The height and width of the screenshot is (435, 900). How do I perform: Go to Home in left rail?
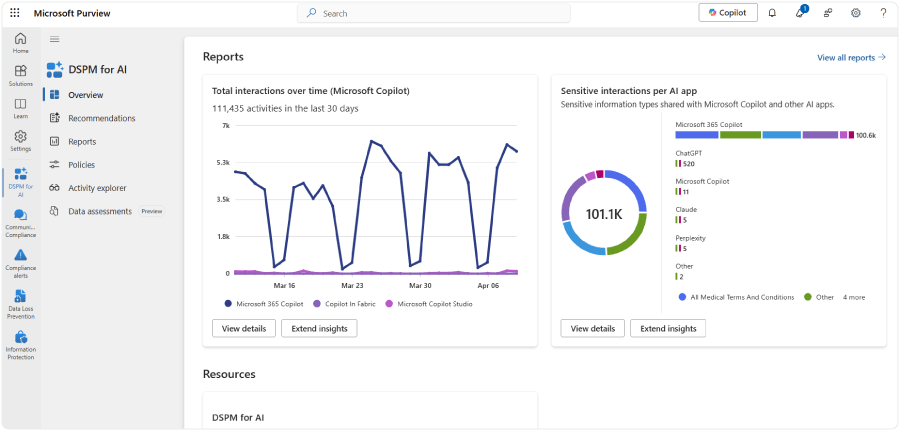coord(21,43)
